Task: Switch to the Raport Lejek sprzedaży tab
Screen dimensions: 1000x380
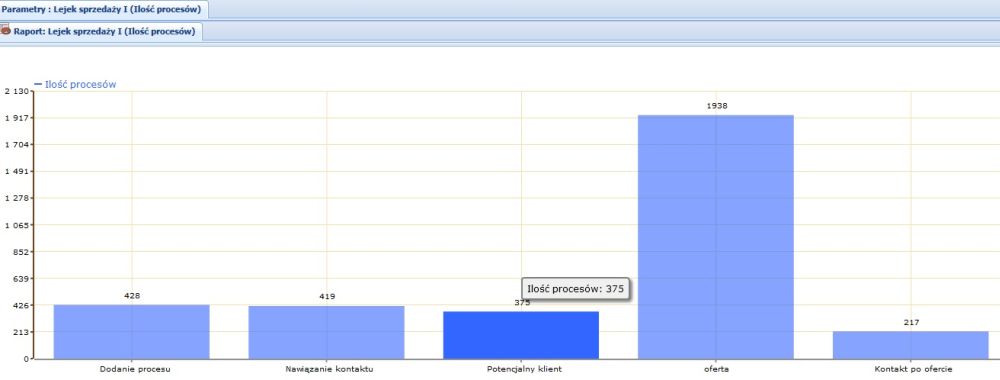Action: pyautogui.click(x=102, y=31)
